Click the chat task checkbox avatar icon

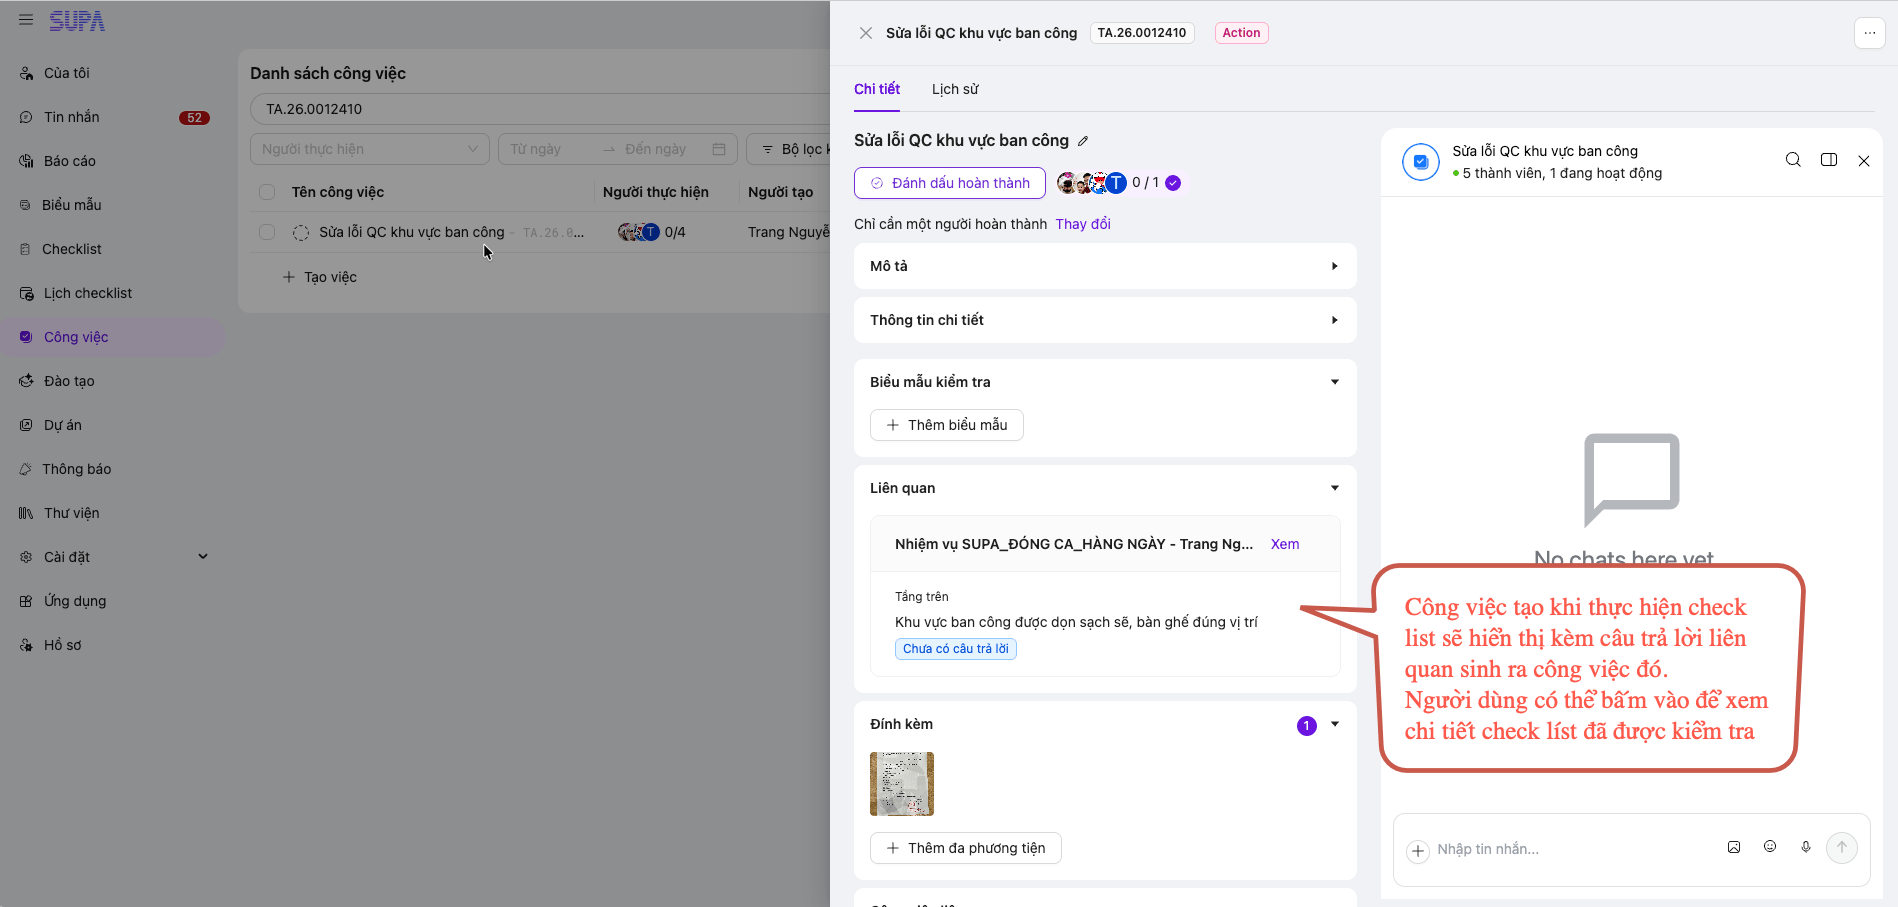pyautogui.click(x=1421, y=161)
